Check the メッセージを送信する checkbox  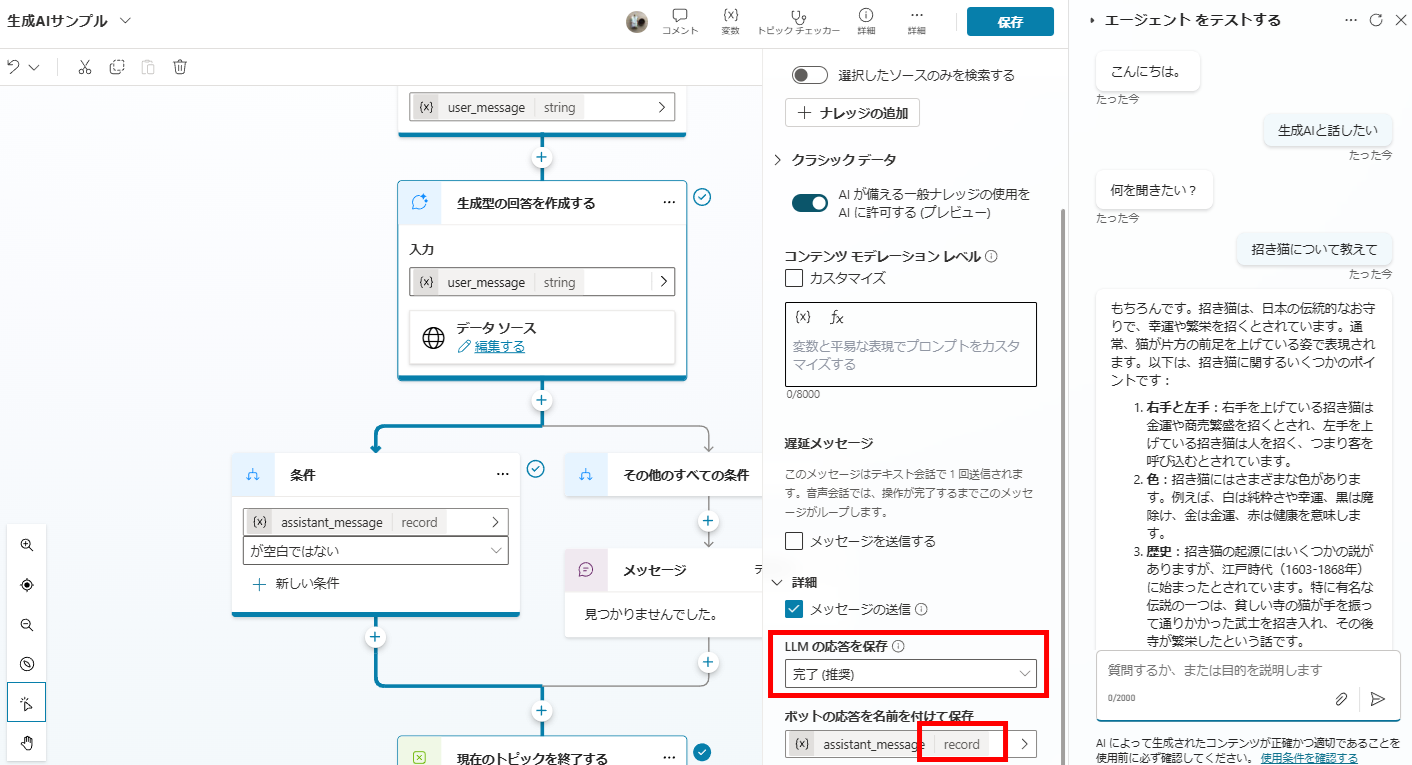[x=794, y=541]
